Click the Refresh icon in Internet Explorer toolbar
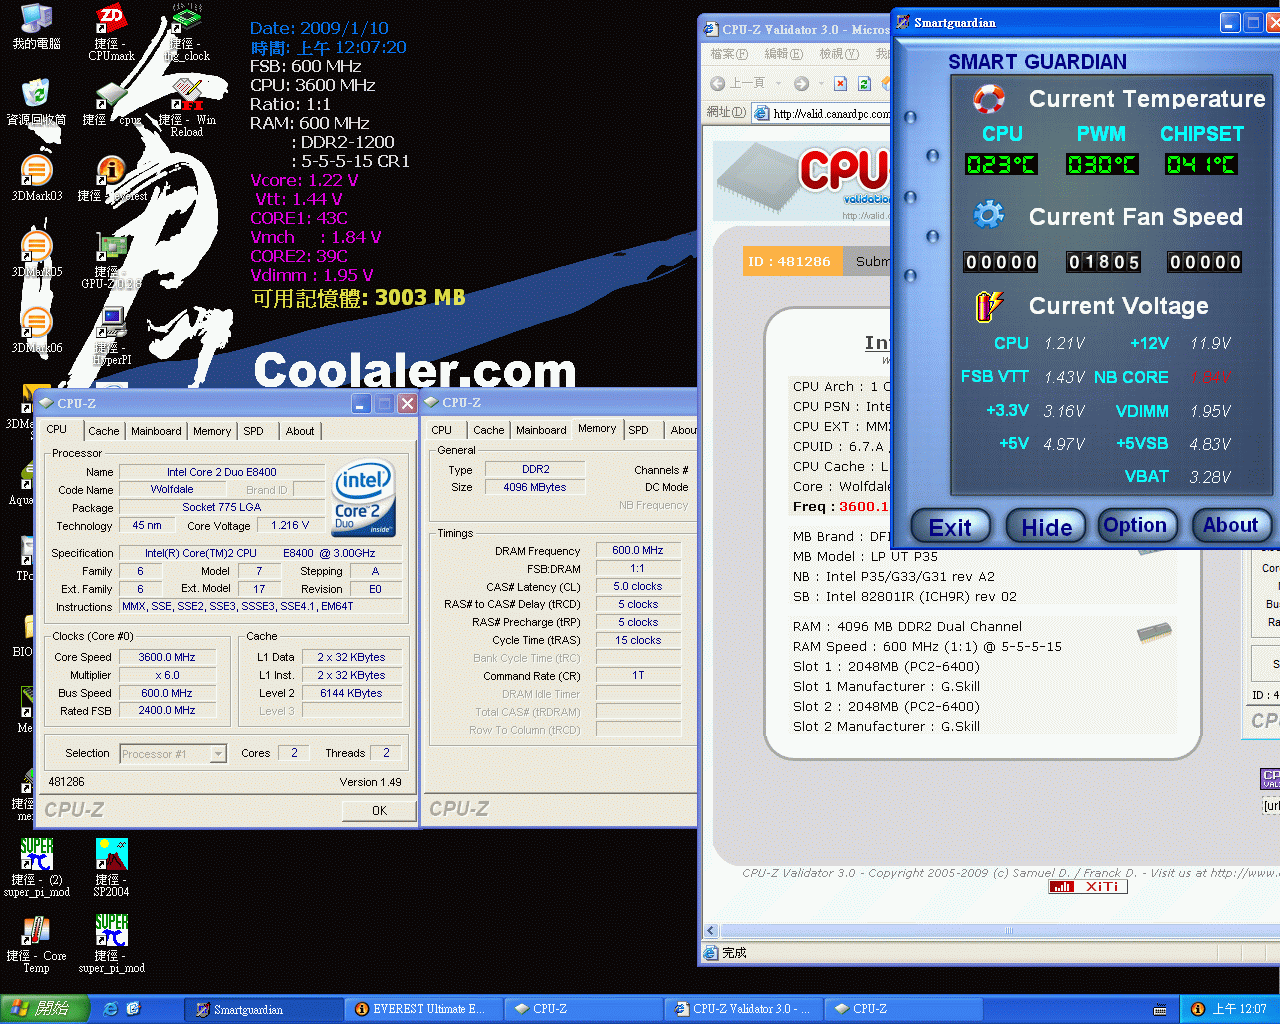The width and height of the screenshot is (1280, 1024). pyautogui.click(x=864, y=83)
